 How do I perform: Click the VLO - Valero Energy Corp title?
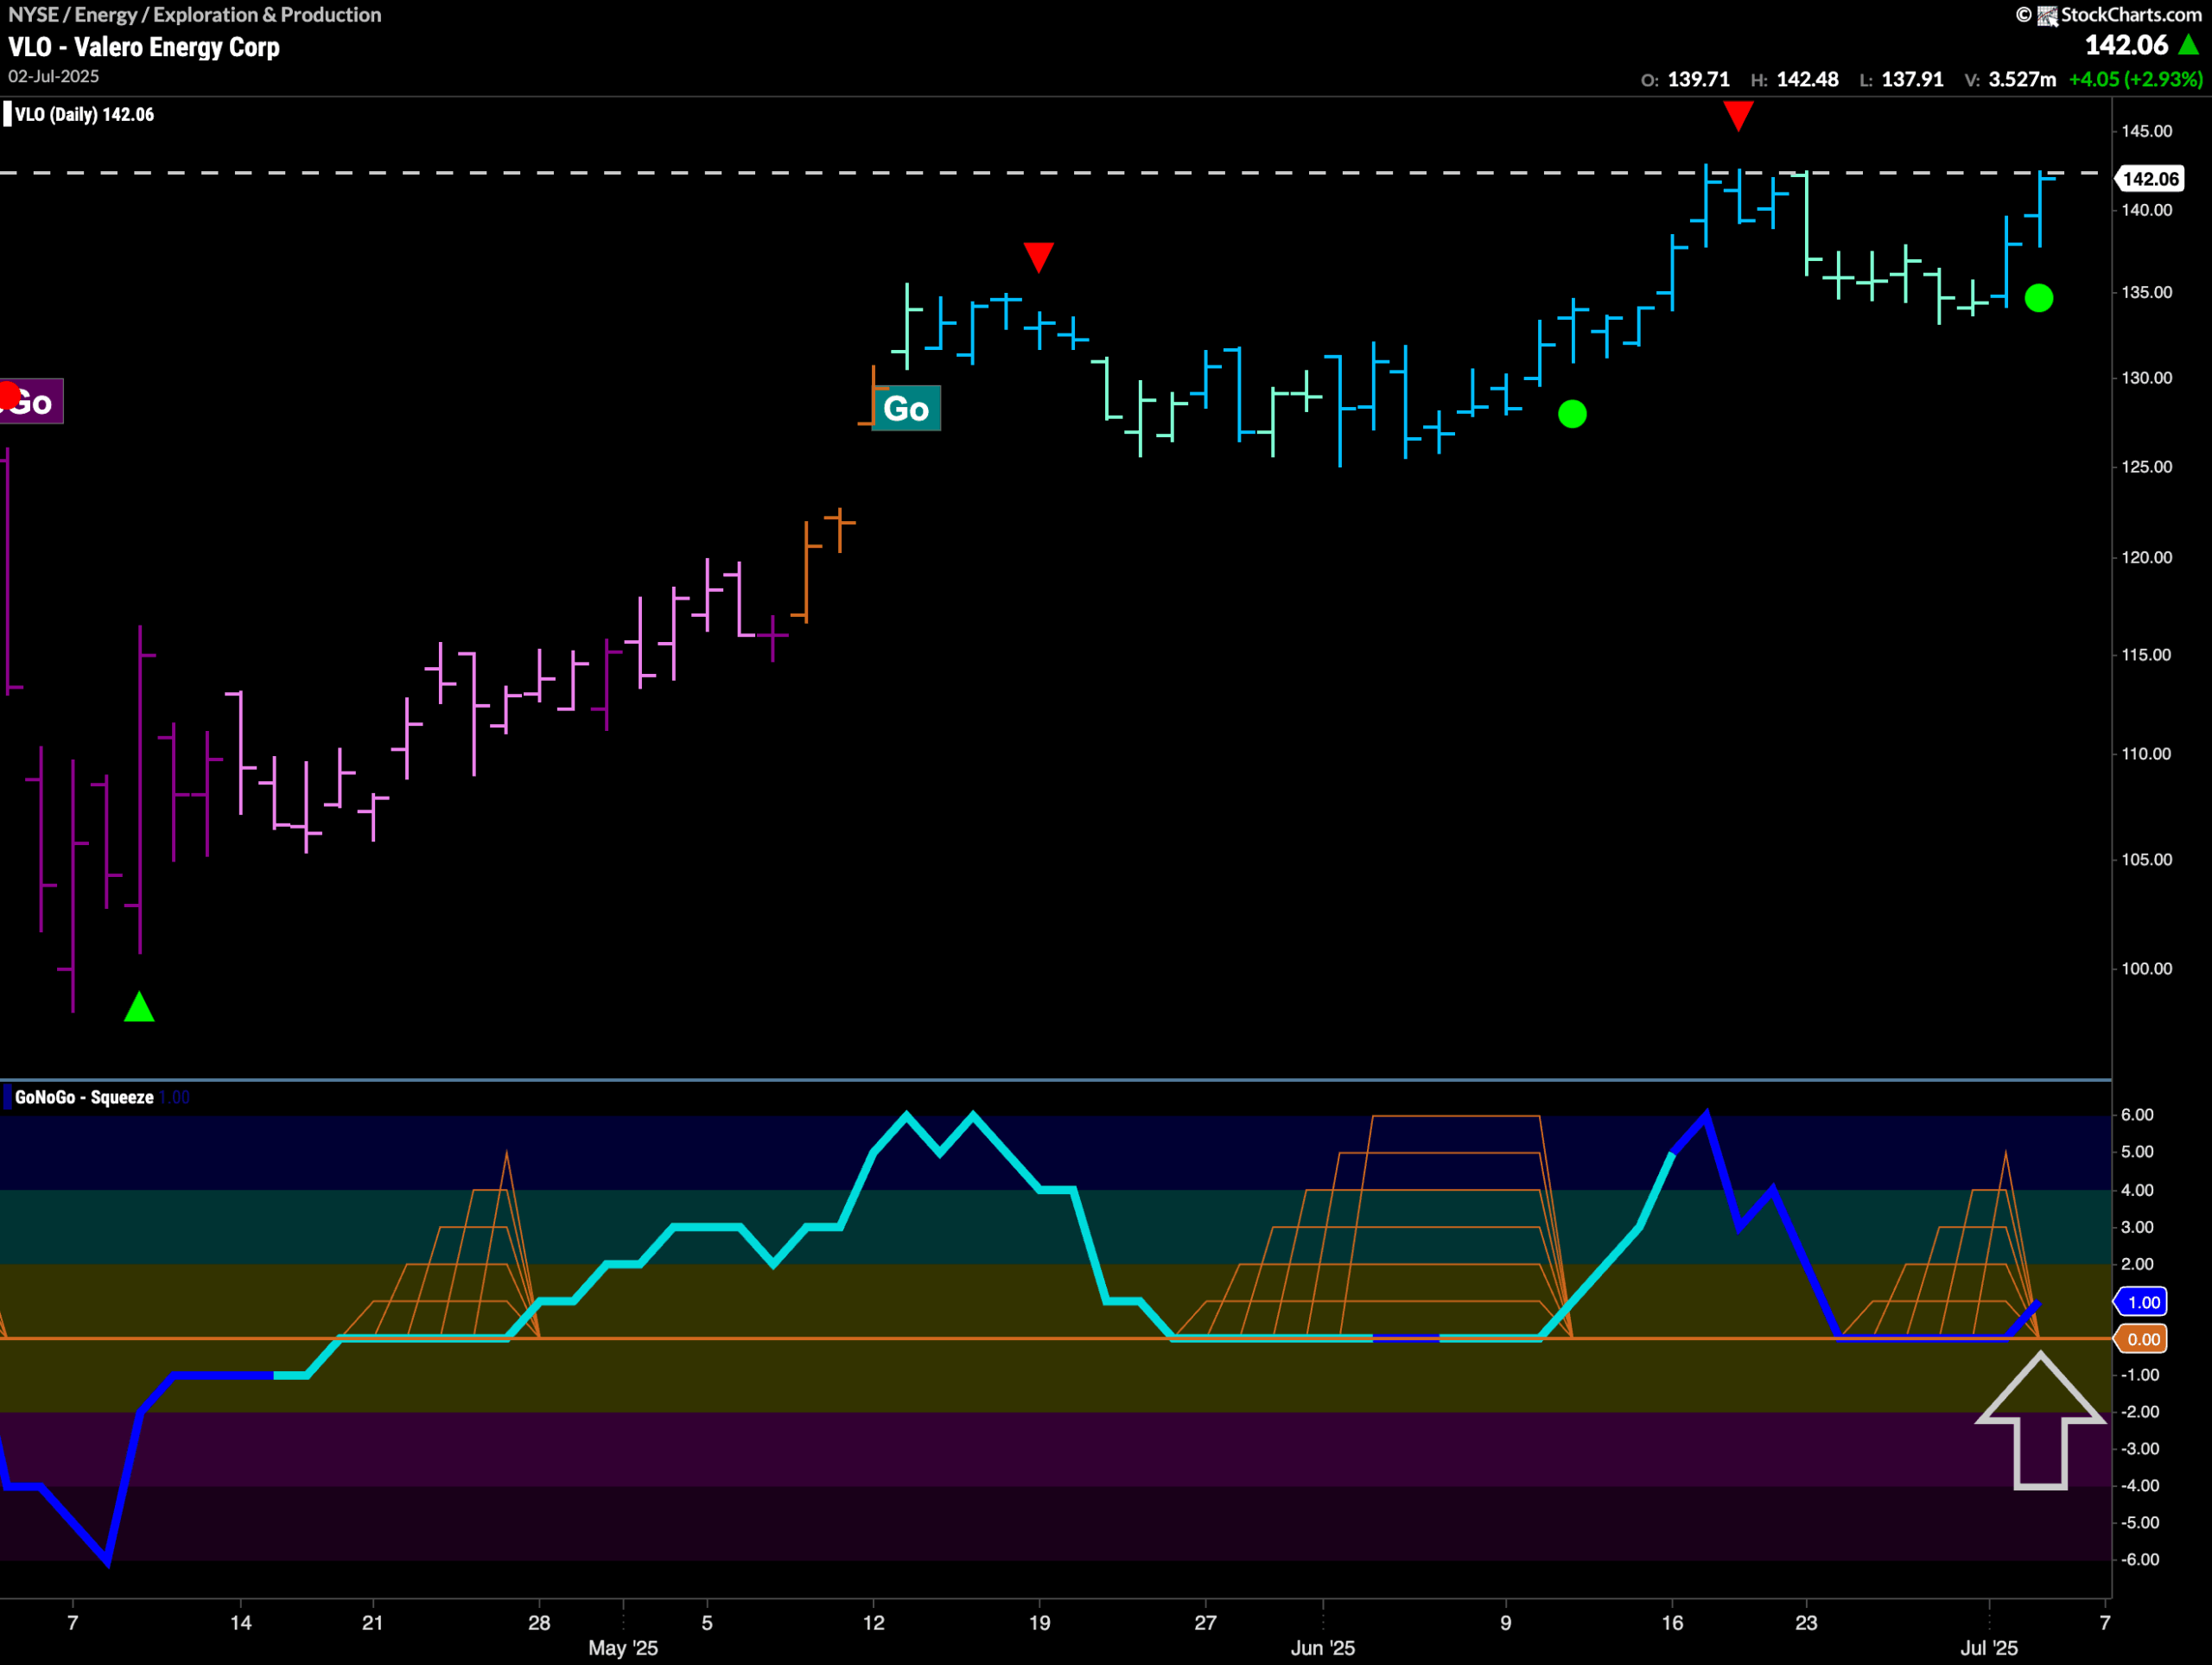(144, 47)
